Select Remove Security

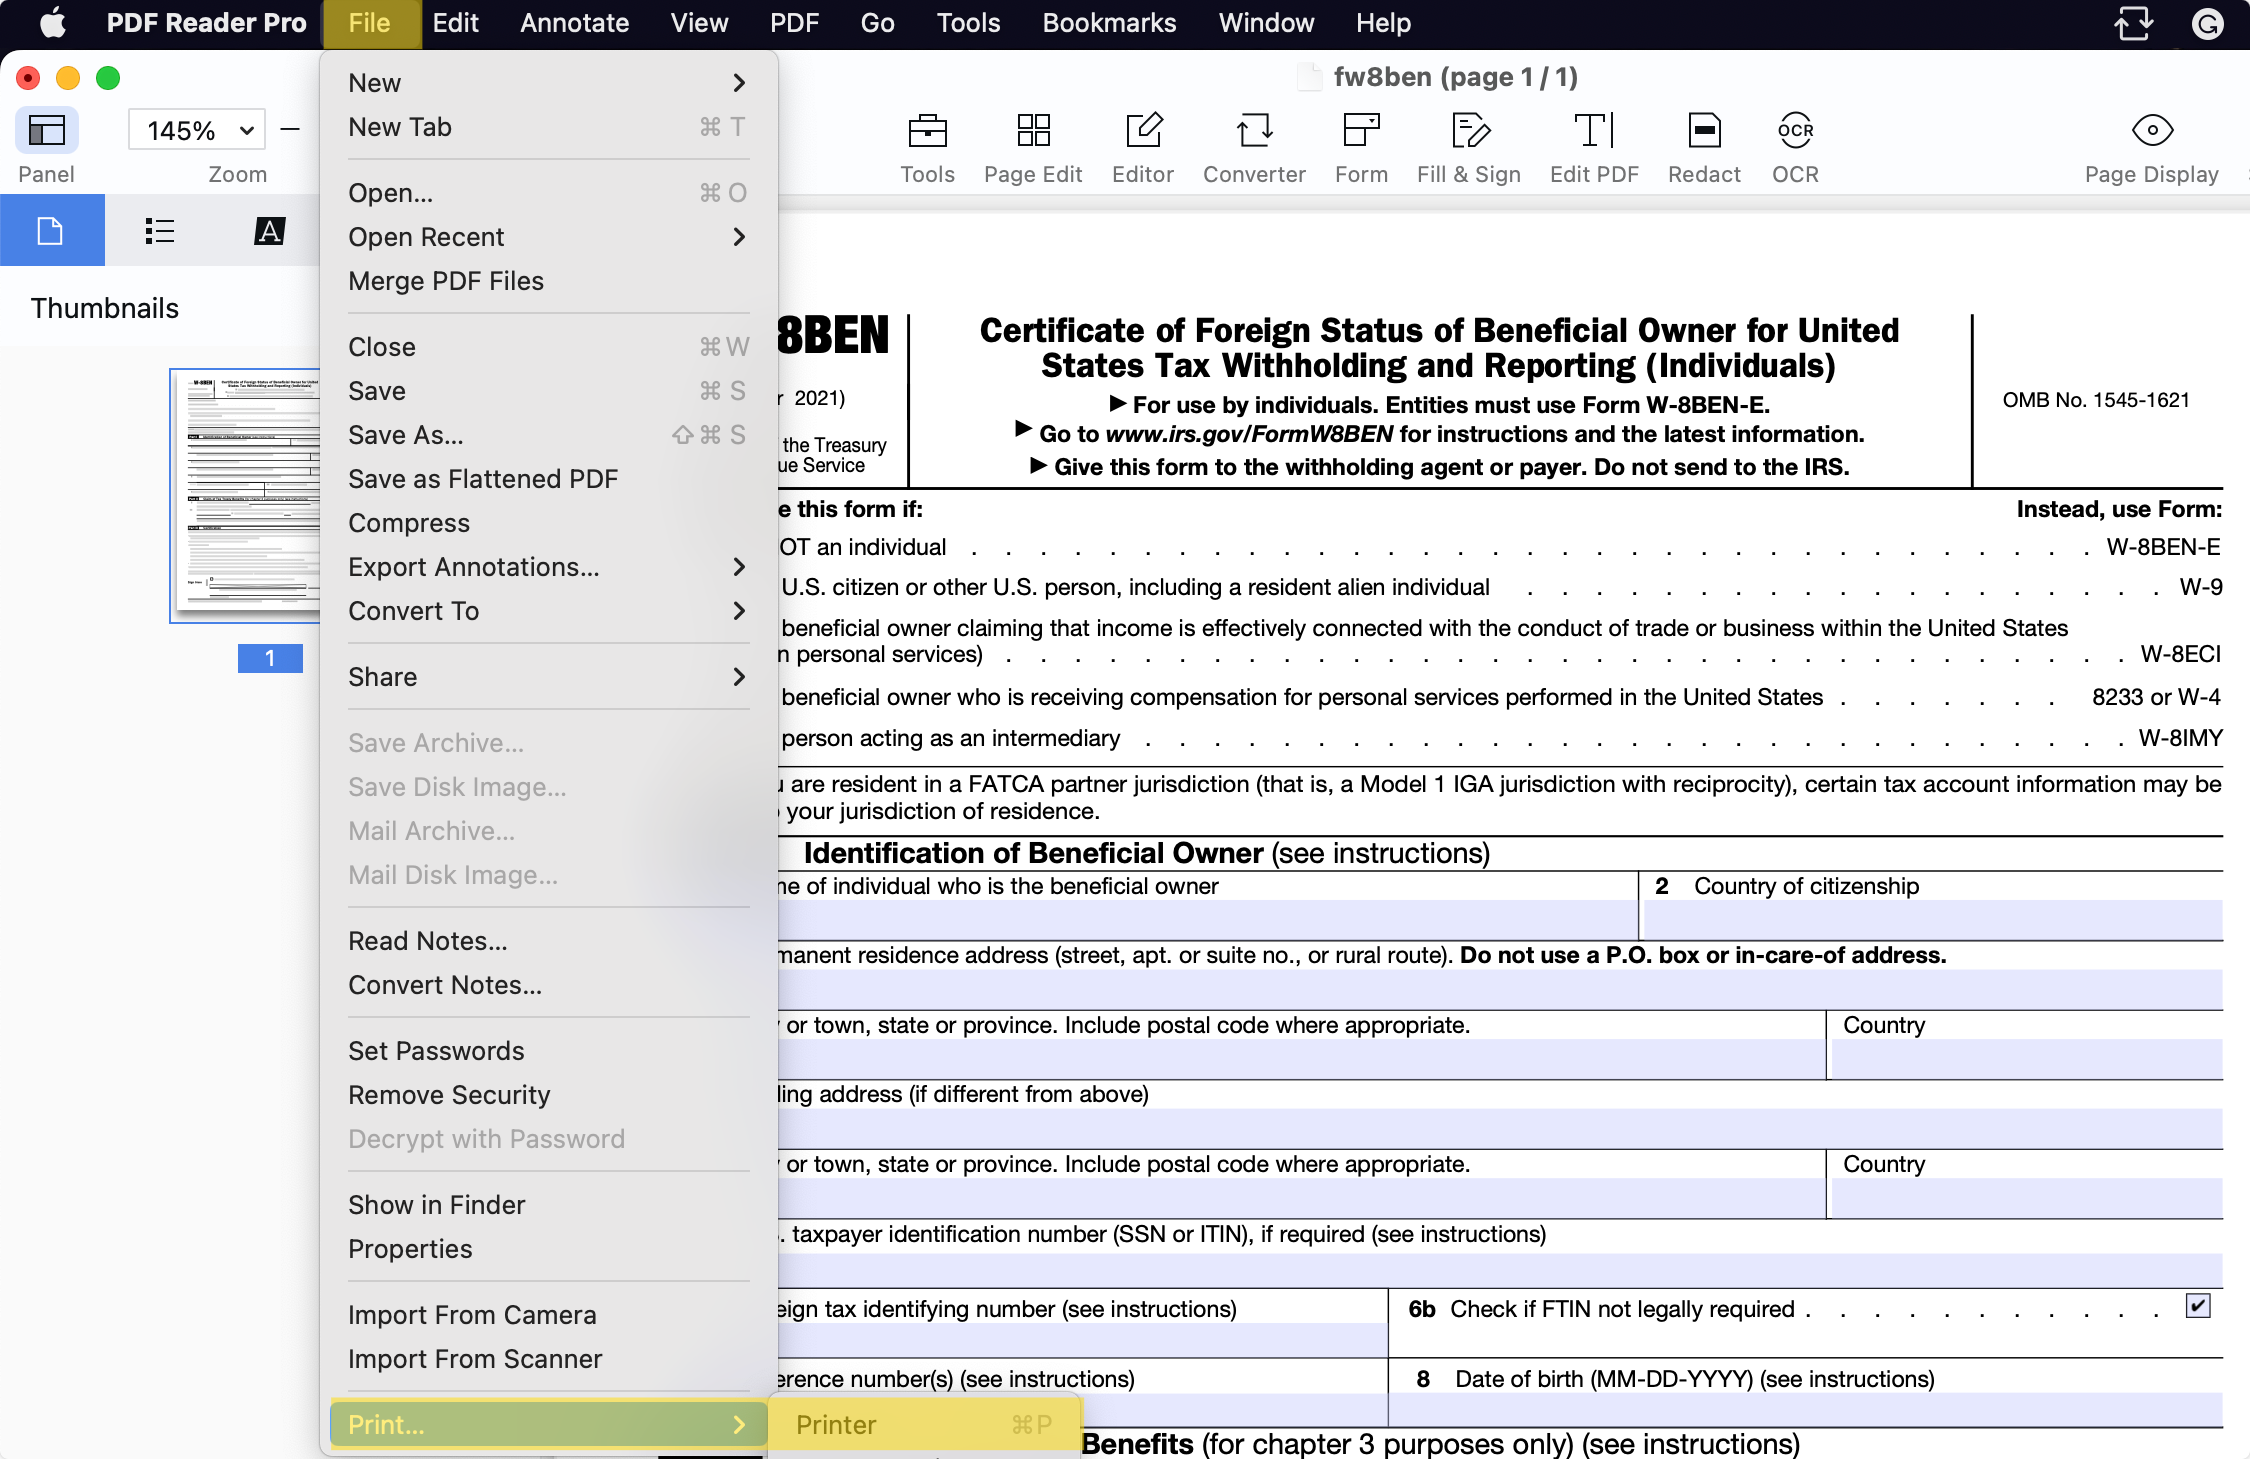[x=548, y=1095]
